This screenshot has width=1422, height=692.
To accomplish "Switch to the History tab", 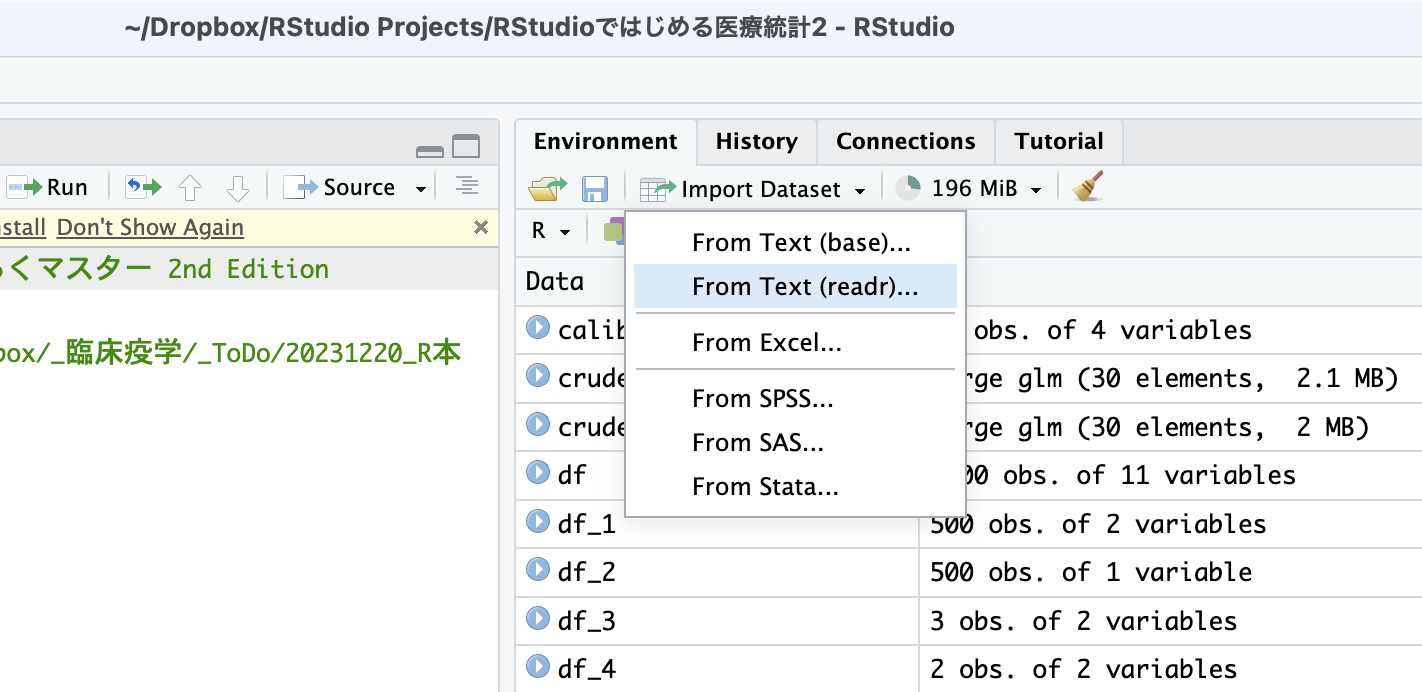I will pyautogui.click(x=756, y=141).
